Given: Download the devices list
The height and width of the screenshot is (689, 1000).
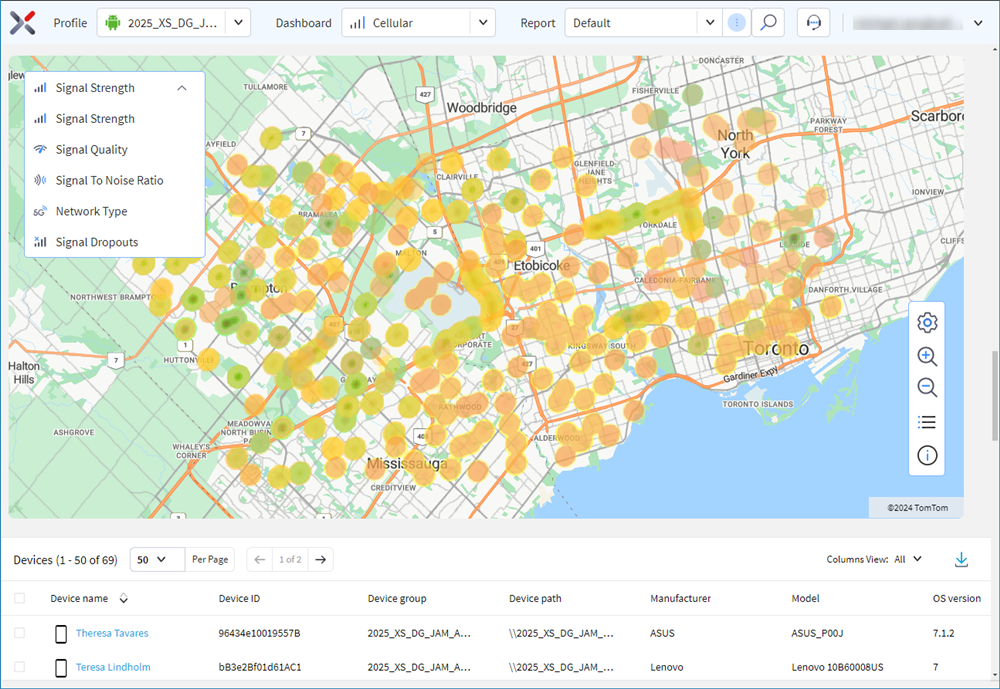Looking at the screenshot, I should [x=961, y=560].
